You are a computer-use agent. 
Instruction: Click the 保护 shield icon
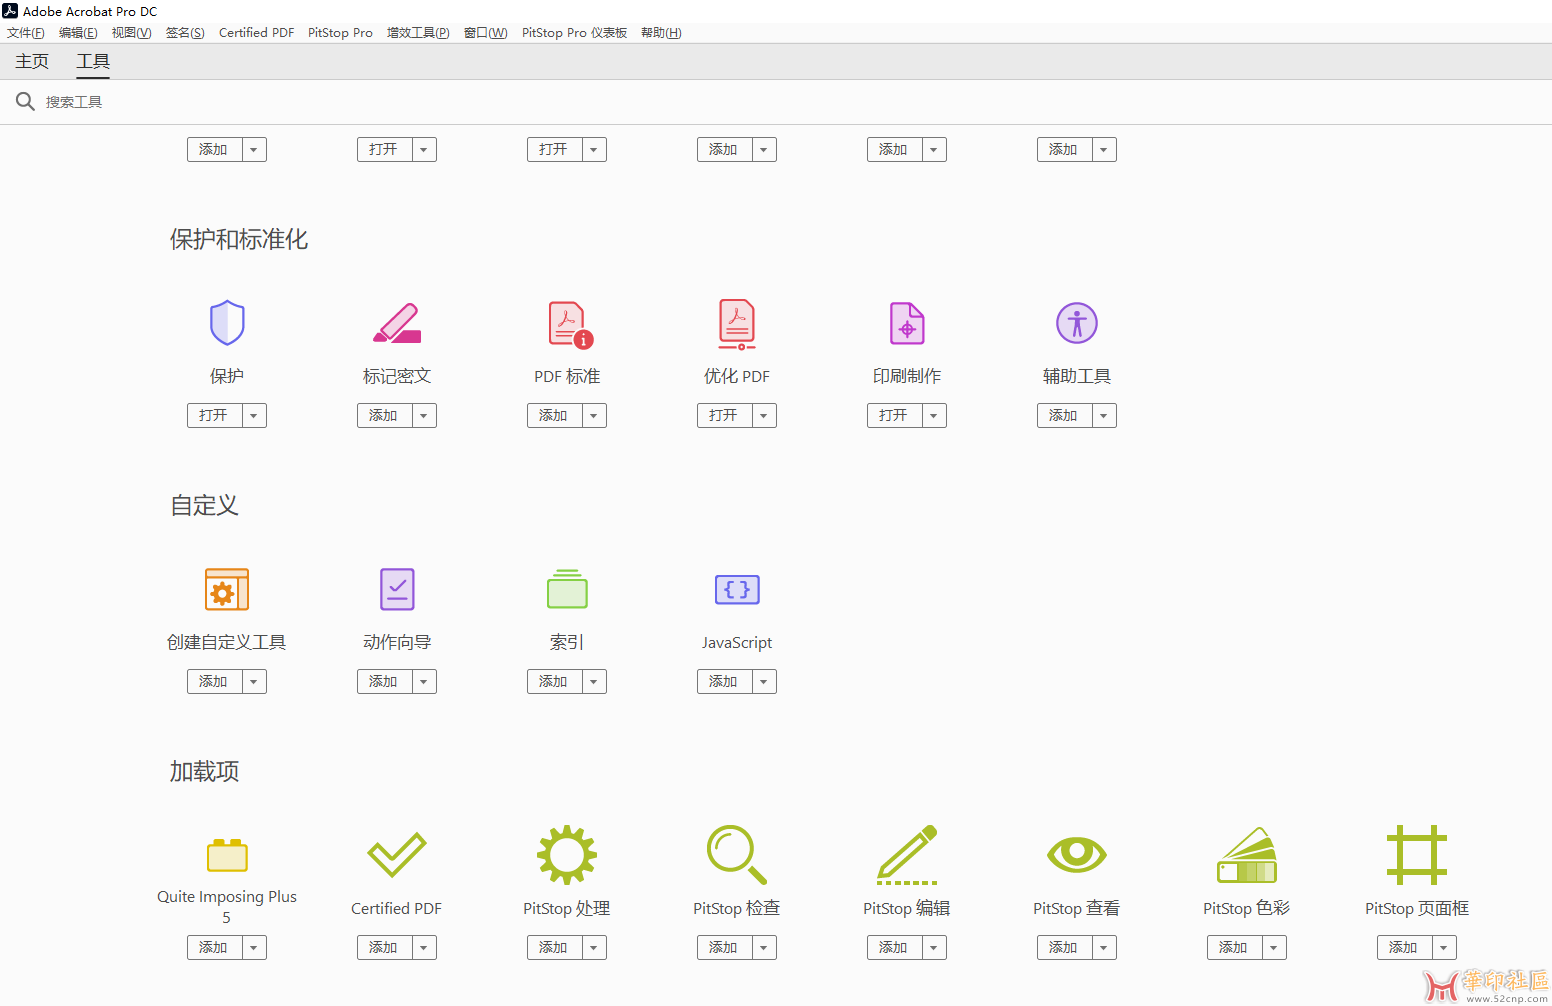(x=227, y=323)
